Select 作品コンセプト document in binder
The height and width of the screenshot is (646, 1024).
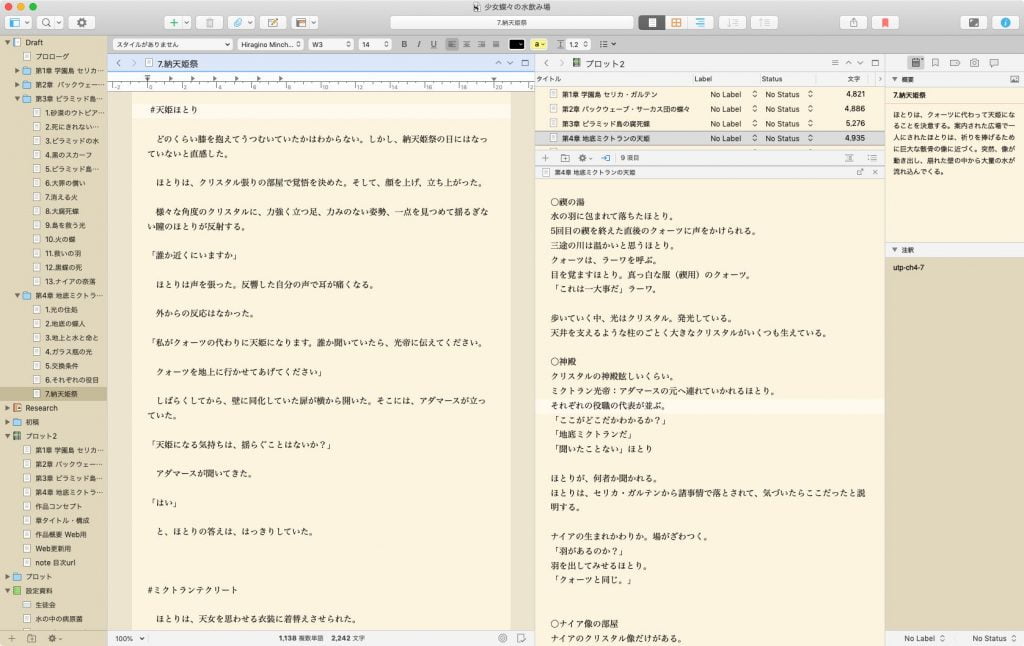(x=58, y=506)
